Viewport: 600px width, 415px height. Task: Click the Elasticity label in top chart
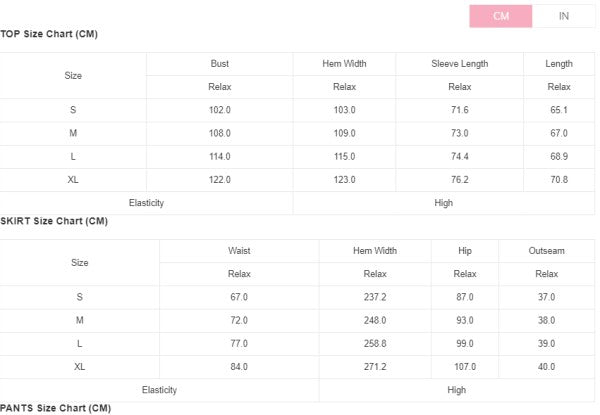click(x=146, y=203)
